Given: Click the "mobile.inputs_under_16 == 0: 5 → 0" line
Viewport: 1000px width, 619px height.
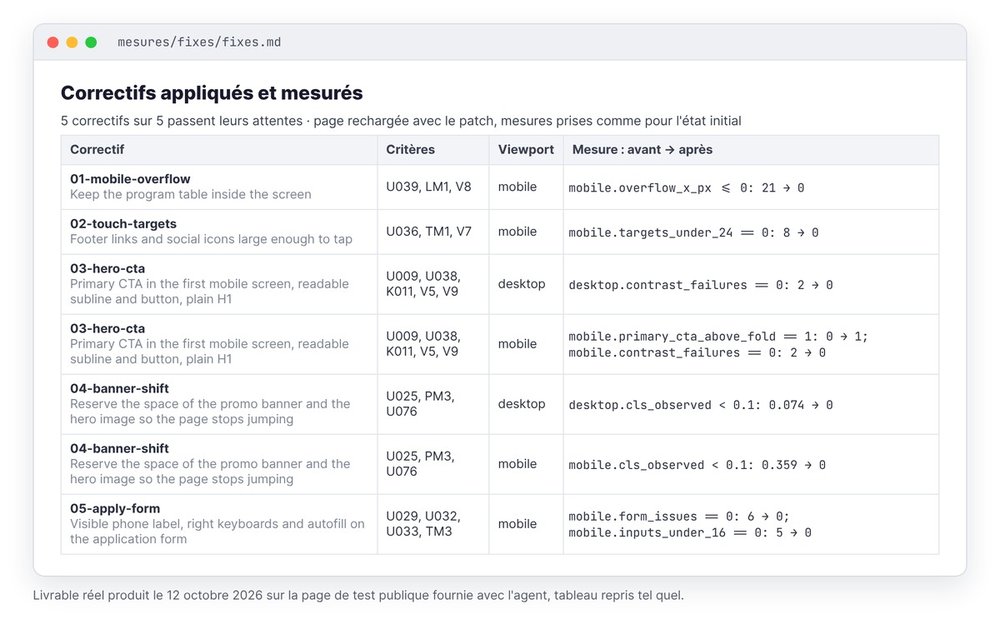Looking at the screenshot, I should coord(689,532).
